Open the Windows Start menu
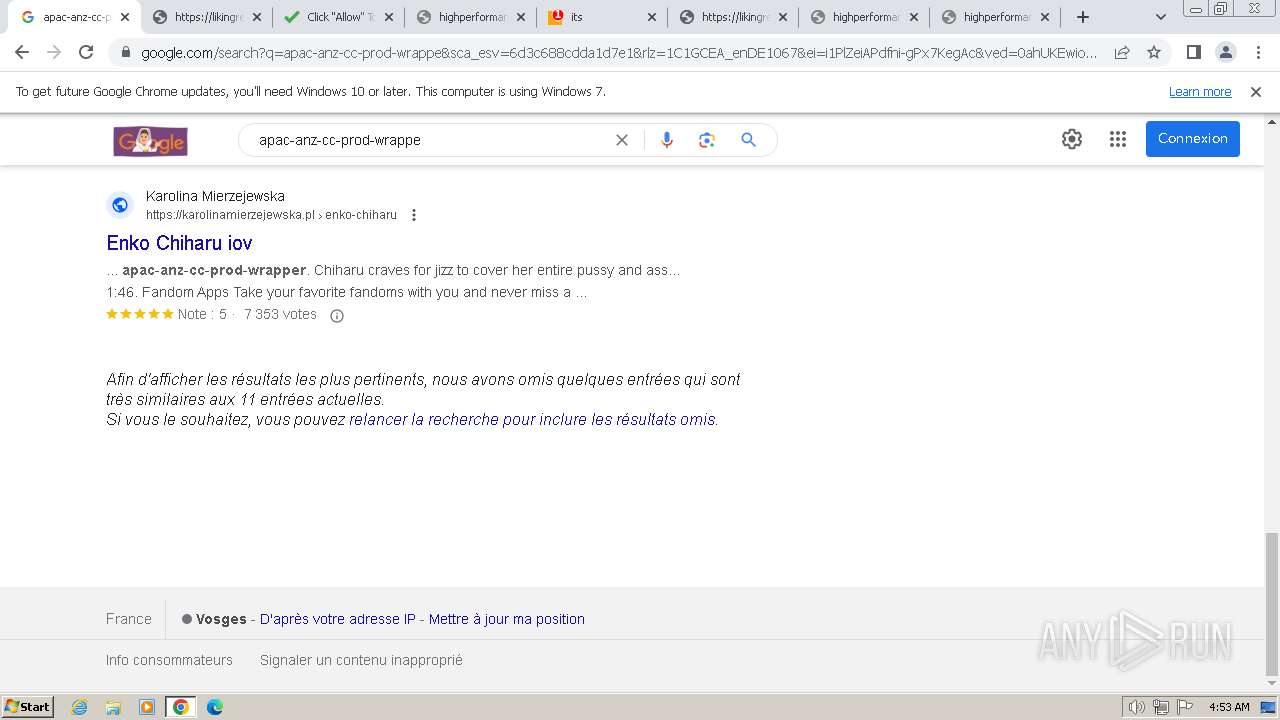This screenshot has width=1280, height=720. click(27, 706)
